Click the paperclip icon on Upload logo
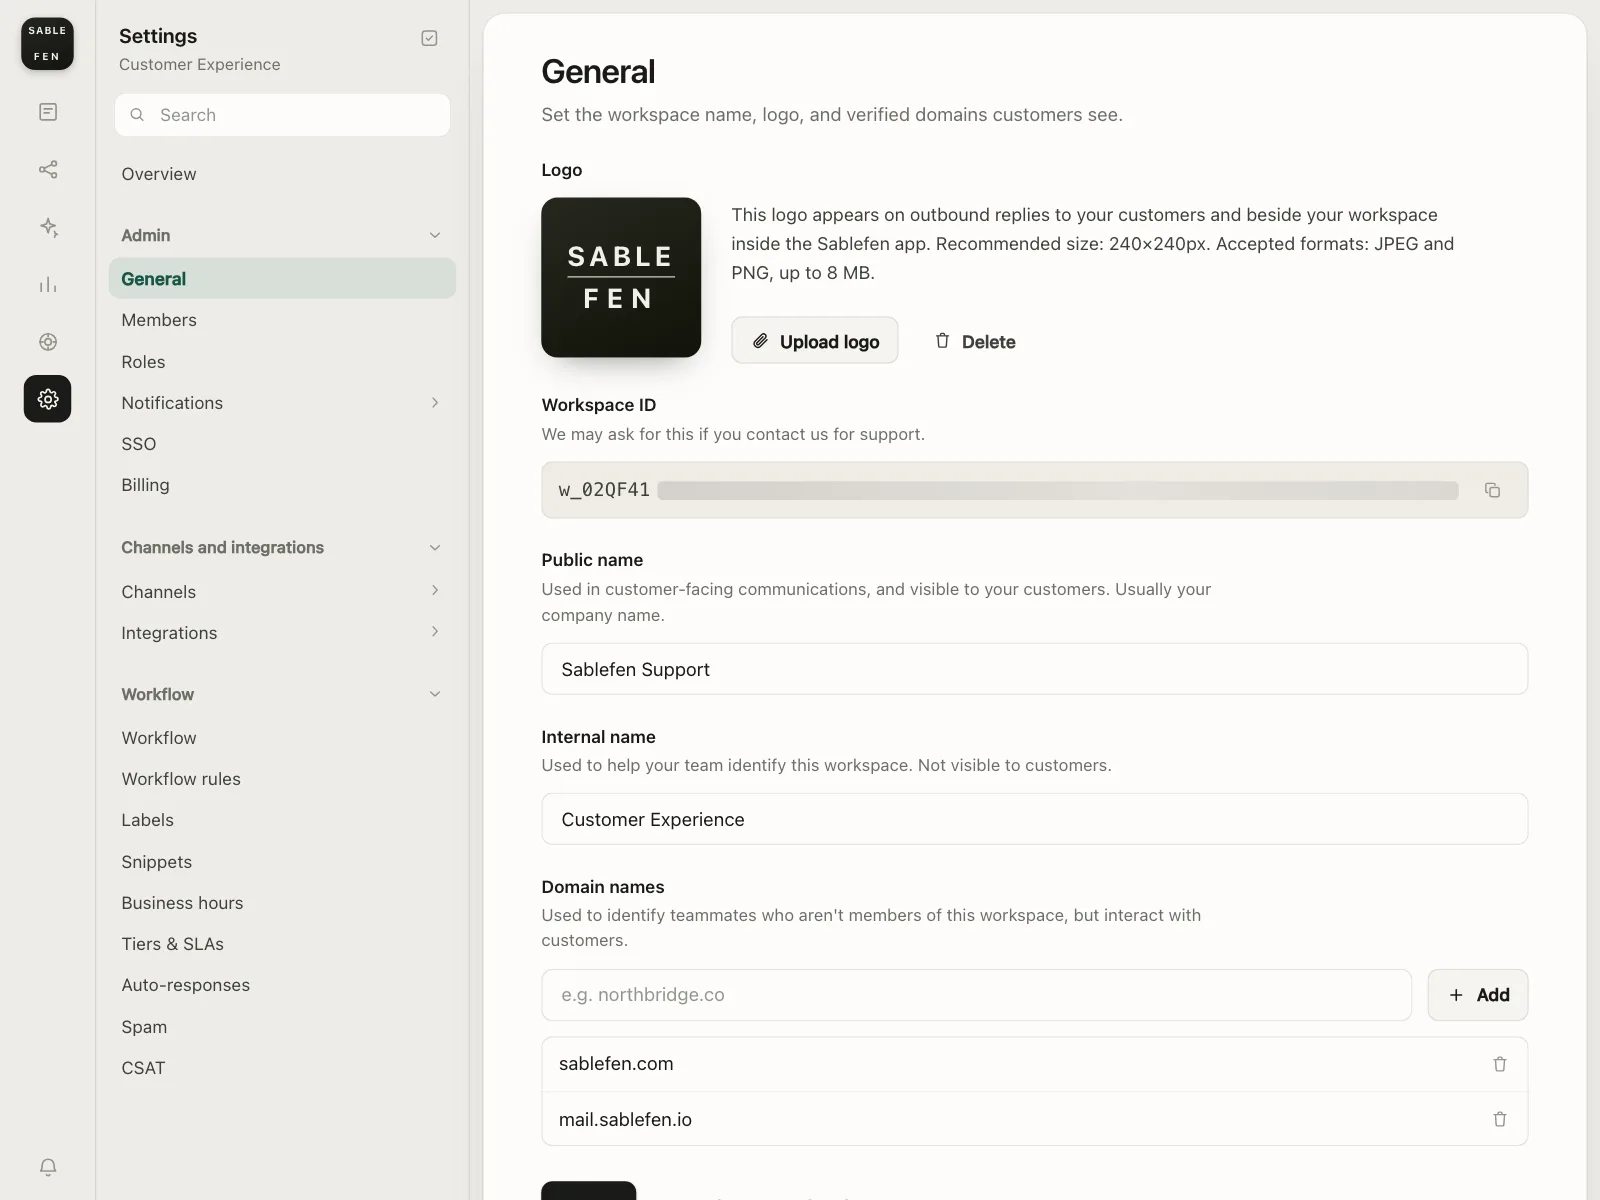This screenshot has height=1200, width=1600. pyautogui.click(x=761, y=341)
